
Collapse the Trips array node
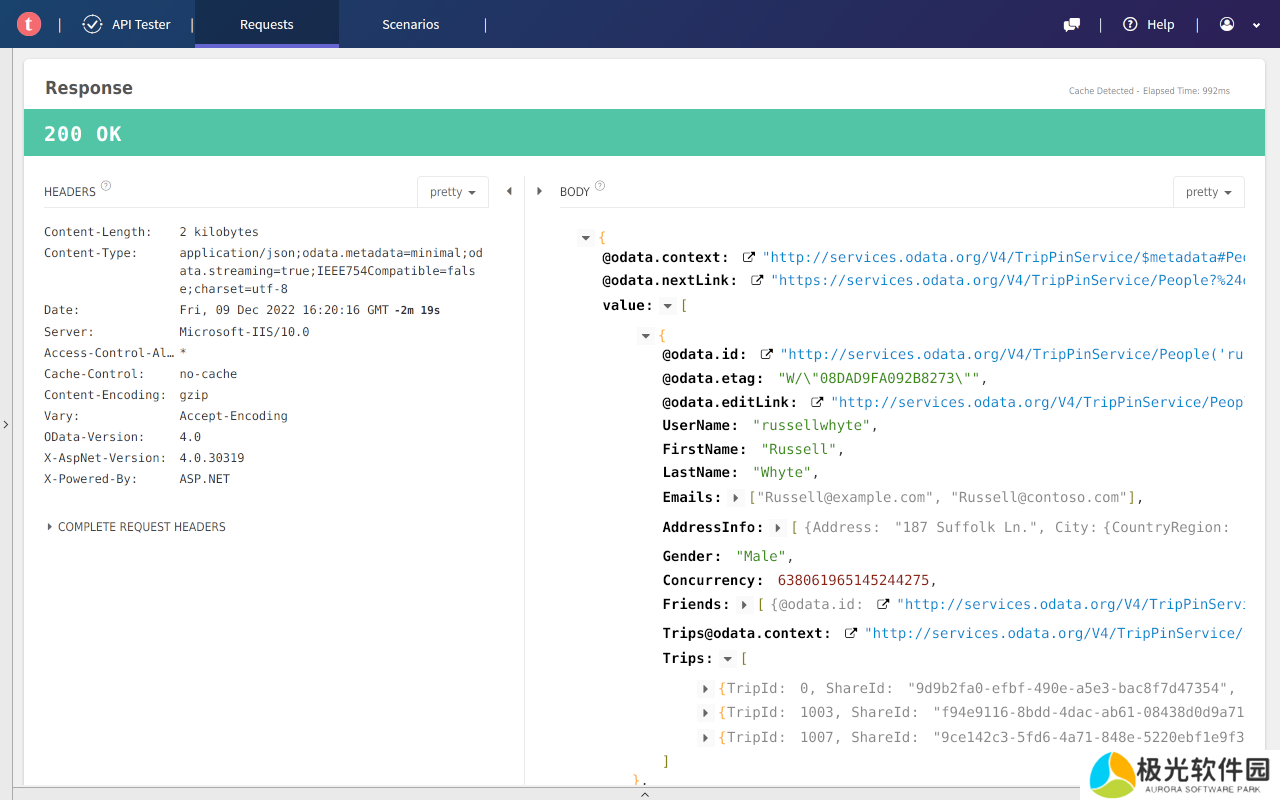[x=728, y=659]
